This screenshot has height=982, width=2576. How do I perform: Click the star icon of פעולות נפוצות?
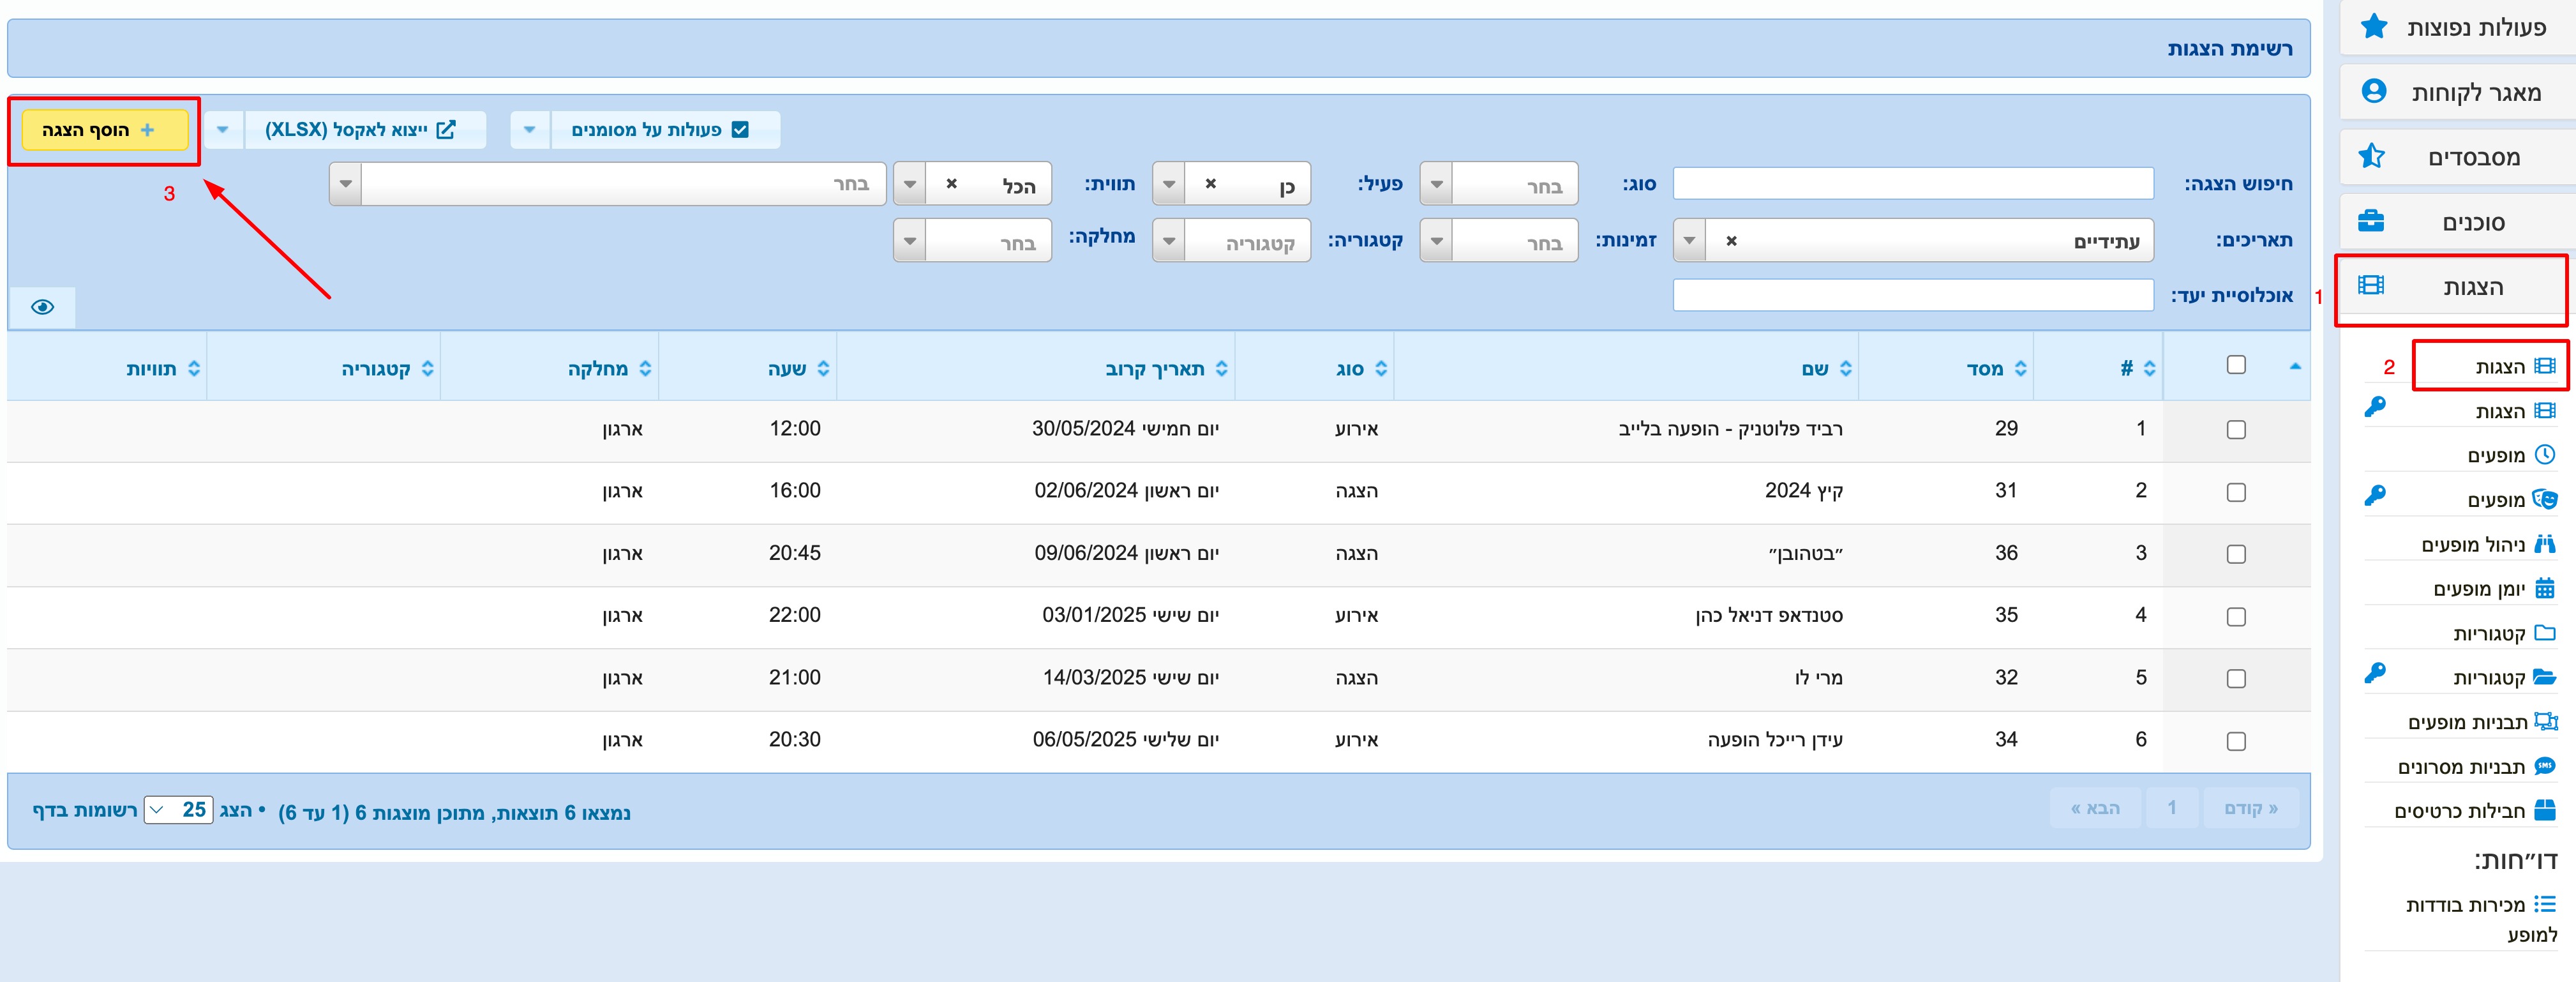[x=2374, y=27]
